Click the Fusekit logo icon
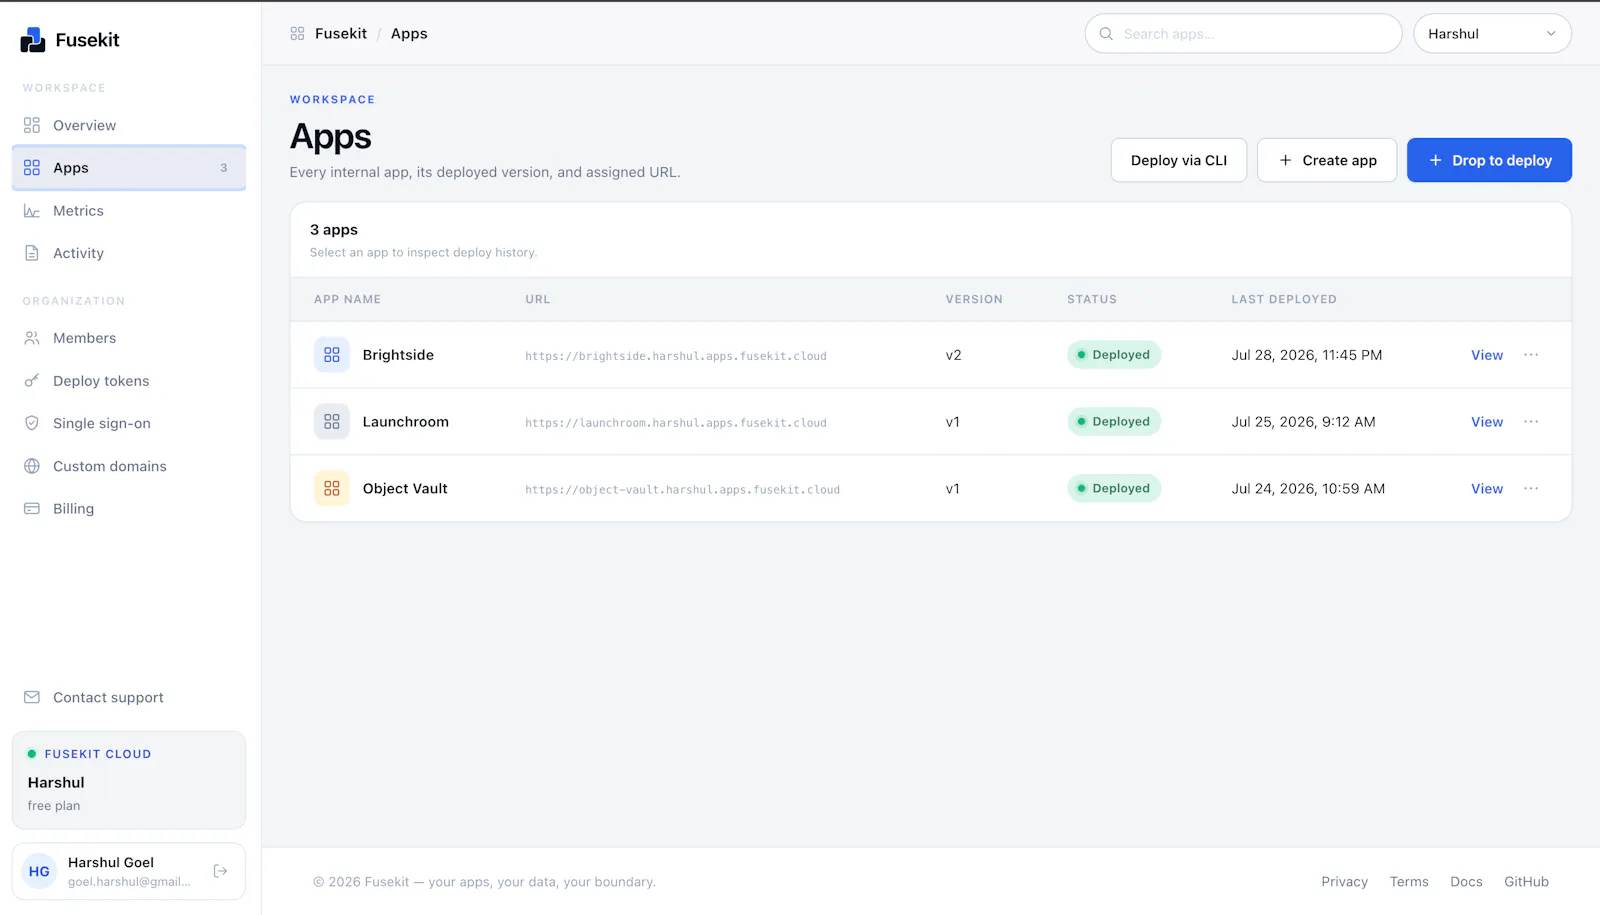Viewport: 1600px width, 915px height. pyautogui.click(x=33, y=40)
